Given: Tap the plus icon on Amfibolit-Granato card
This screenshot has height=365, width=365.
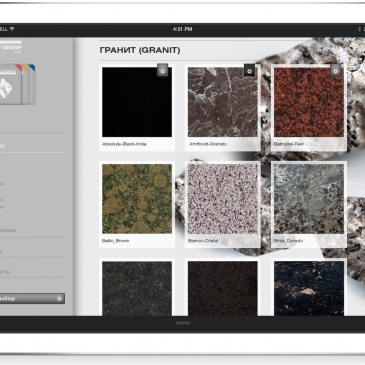Looking at the screenshot, I should pyautogui.click(x=249, y=70).
